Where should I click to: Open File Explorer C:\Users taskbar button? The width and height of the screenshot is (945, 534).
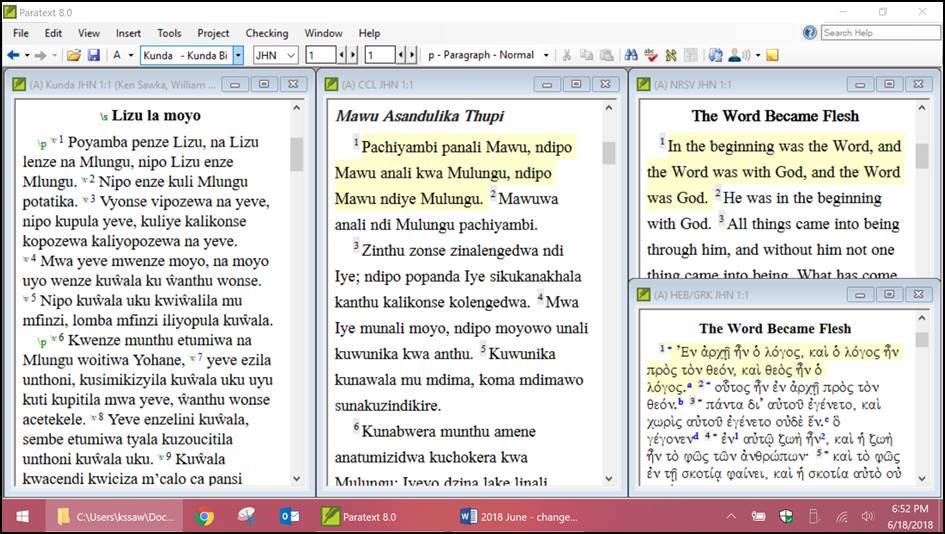pos(116,517)
